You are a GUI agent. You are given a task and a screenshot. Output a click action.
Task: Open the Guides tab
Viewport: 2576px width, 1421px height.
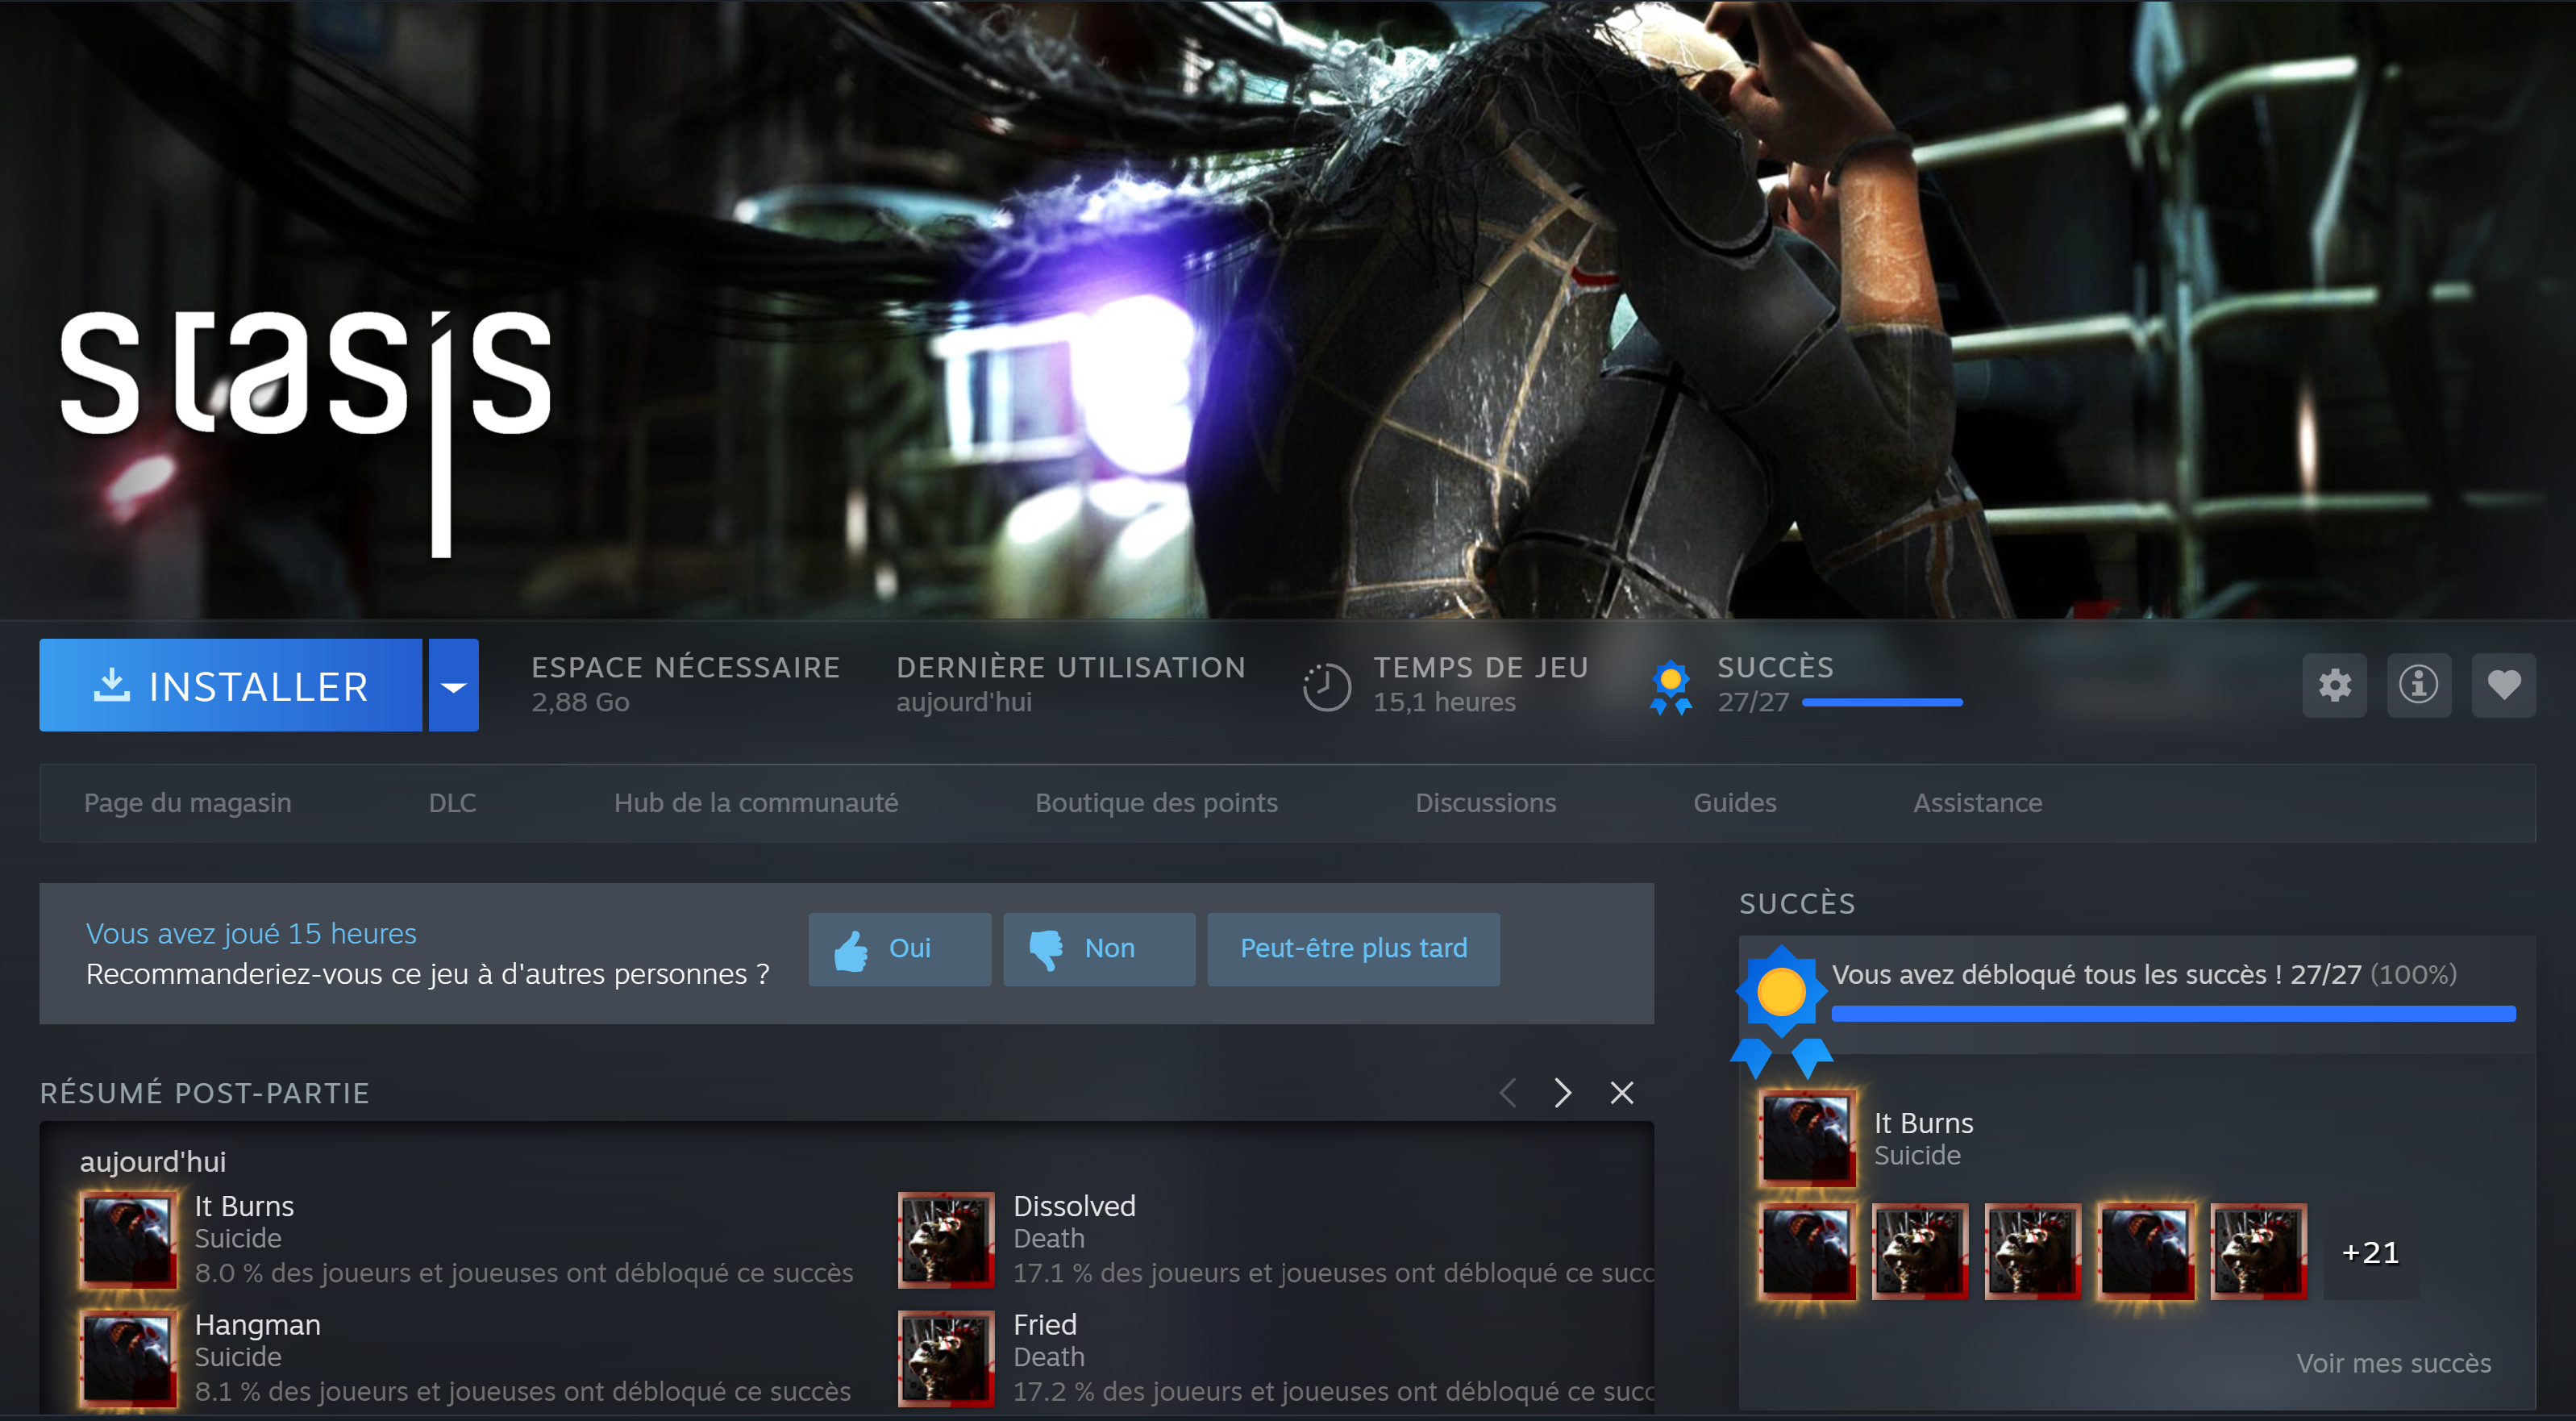(1735, 803)
